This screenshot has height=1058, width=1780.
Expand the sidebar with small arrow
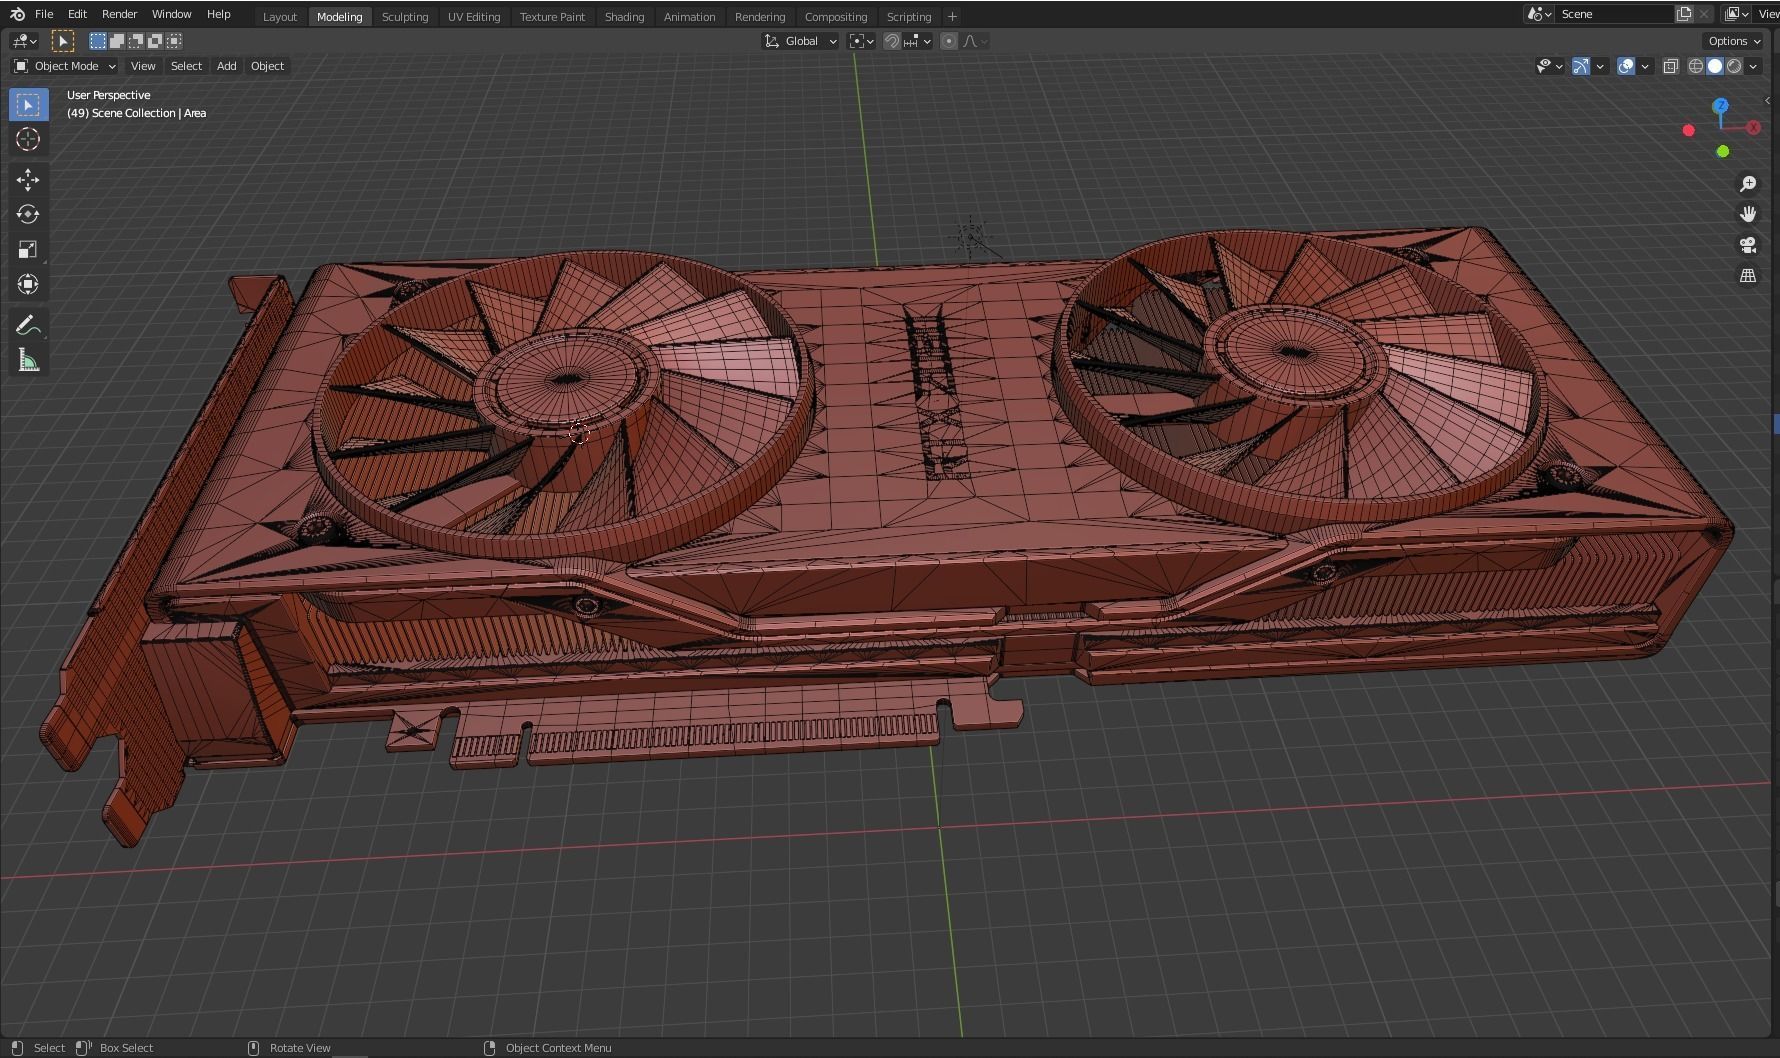pyautogui.click(x=1768, y=100)
